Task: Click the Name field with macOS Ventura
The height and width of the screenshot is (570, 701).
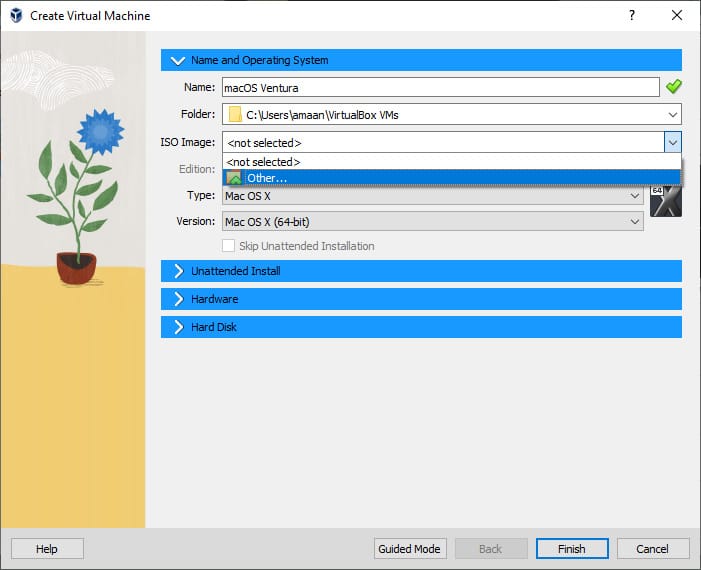Action: click(440, 87)
